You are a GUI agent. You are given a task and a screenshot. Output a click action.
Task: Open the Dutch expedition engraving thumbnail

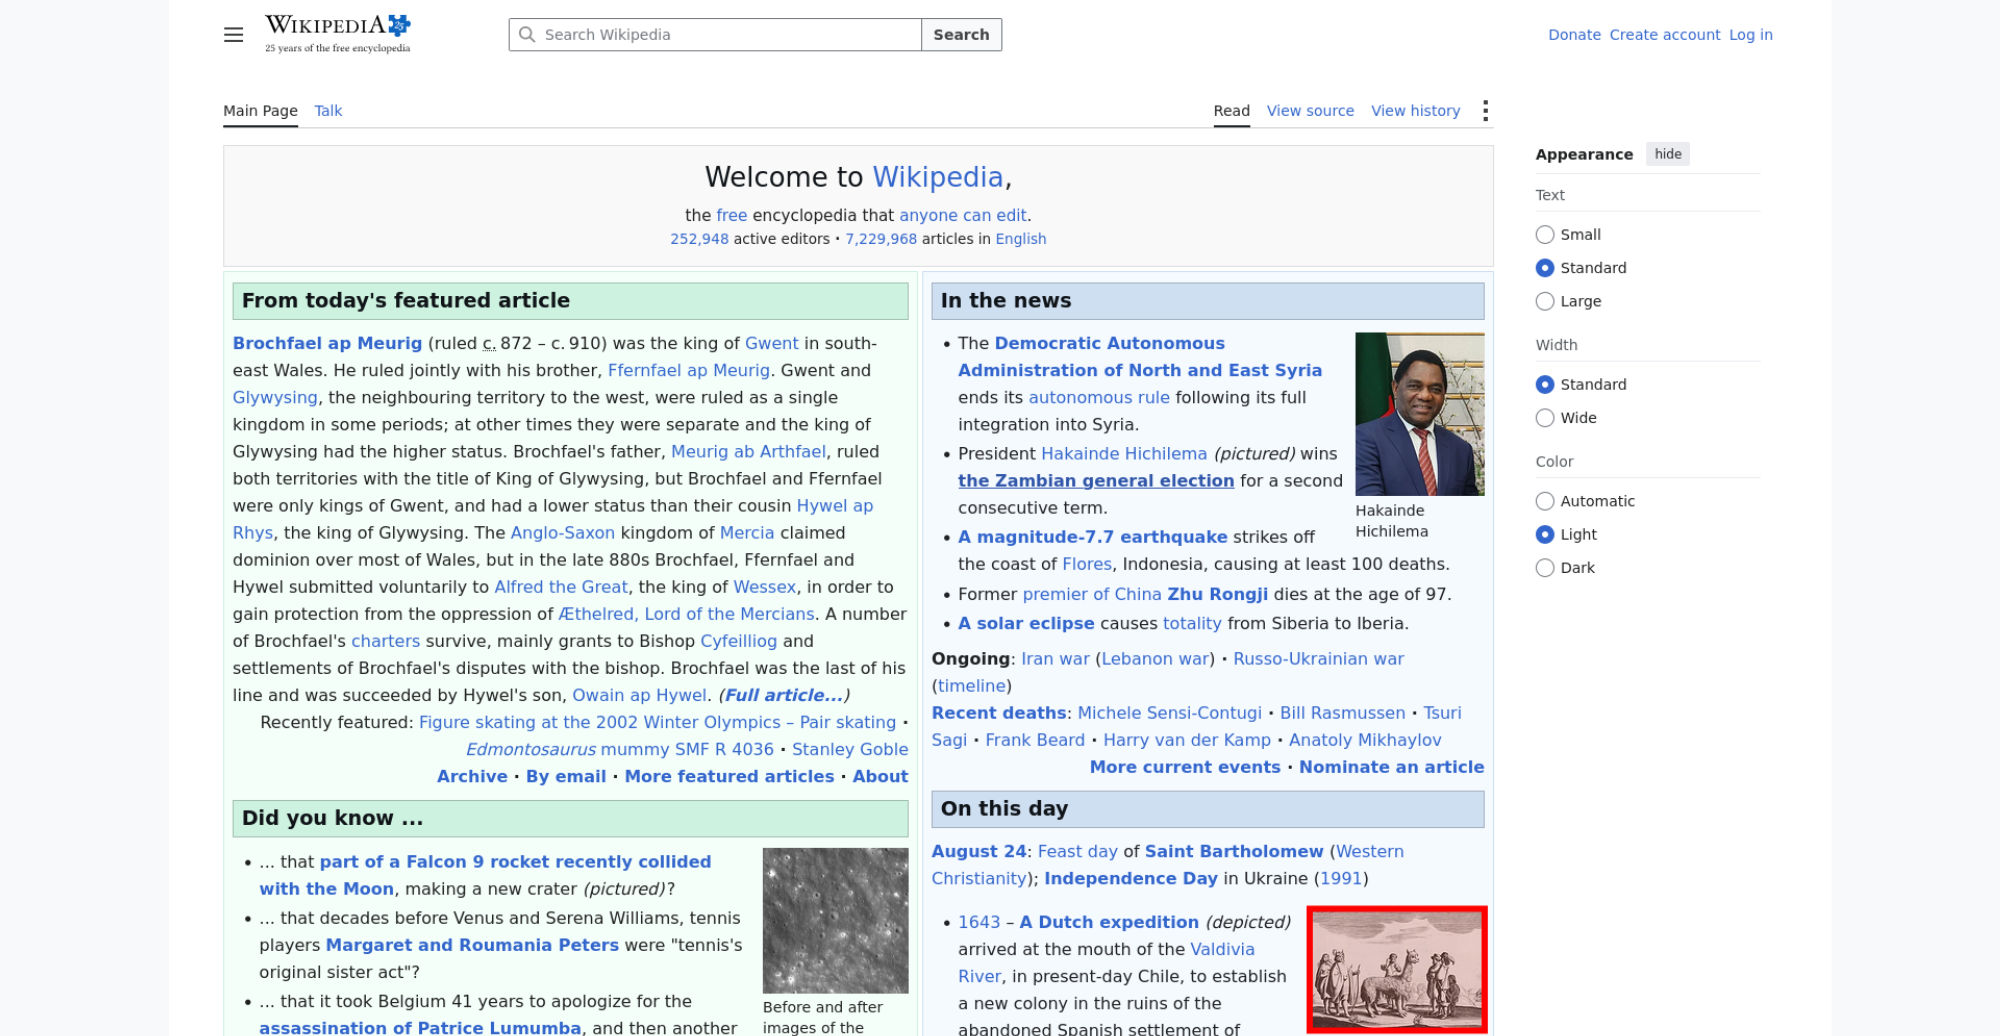tap(1397, 969)
